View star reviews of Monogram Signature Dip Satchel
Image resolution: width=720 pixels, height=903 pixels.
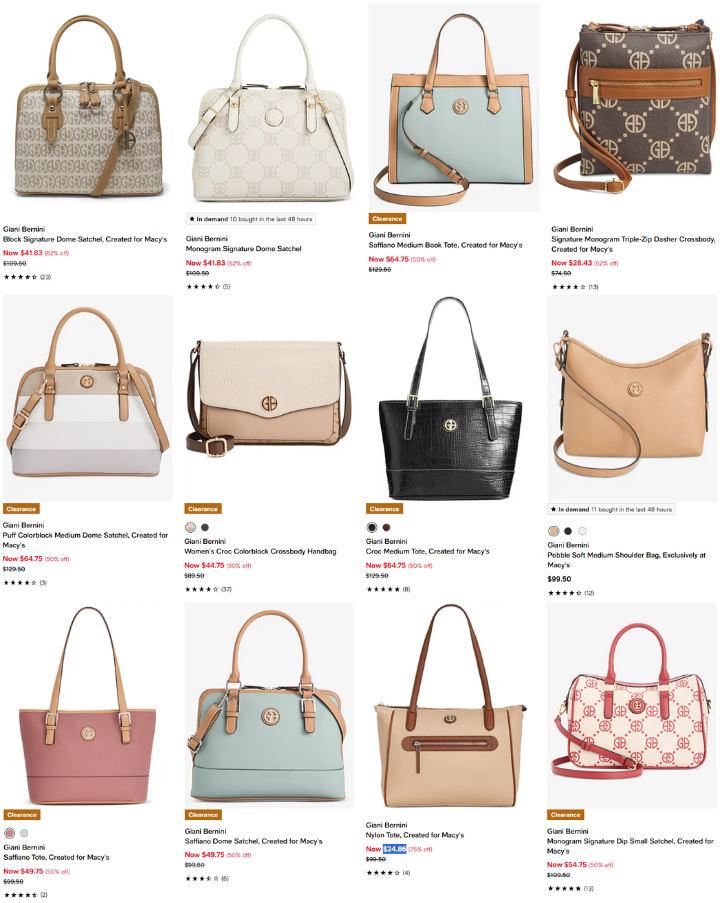[571, 888]
